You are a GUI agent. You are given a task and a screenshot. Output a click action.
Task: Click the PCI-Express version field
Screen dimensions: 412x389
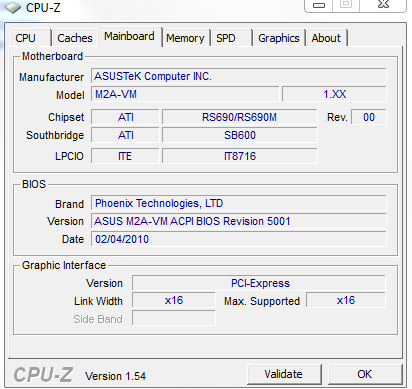tap(259, 283)
